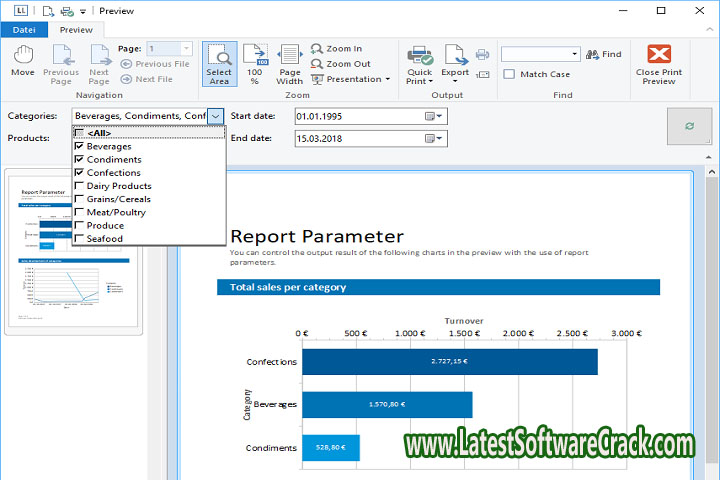
Task: Uncheck the Beverages category checkbox
Action: pyautogui.click(x=79, y=146)
